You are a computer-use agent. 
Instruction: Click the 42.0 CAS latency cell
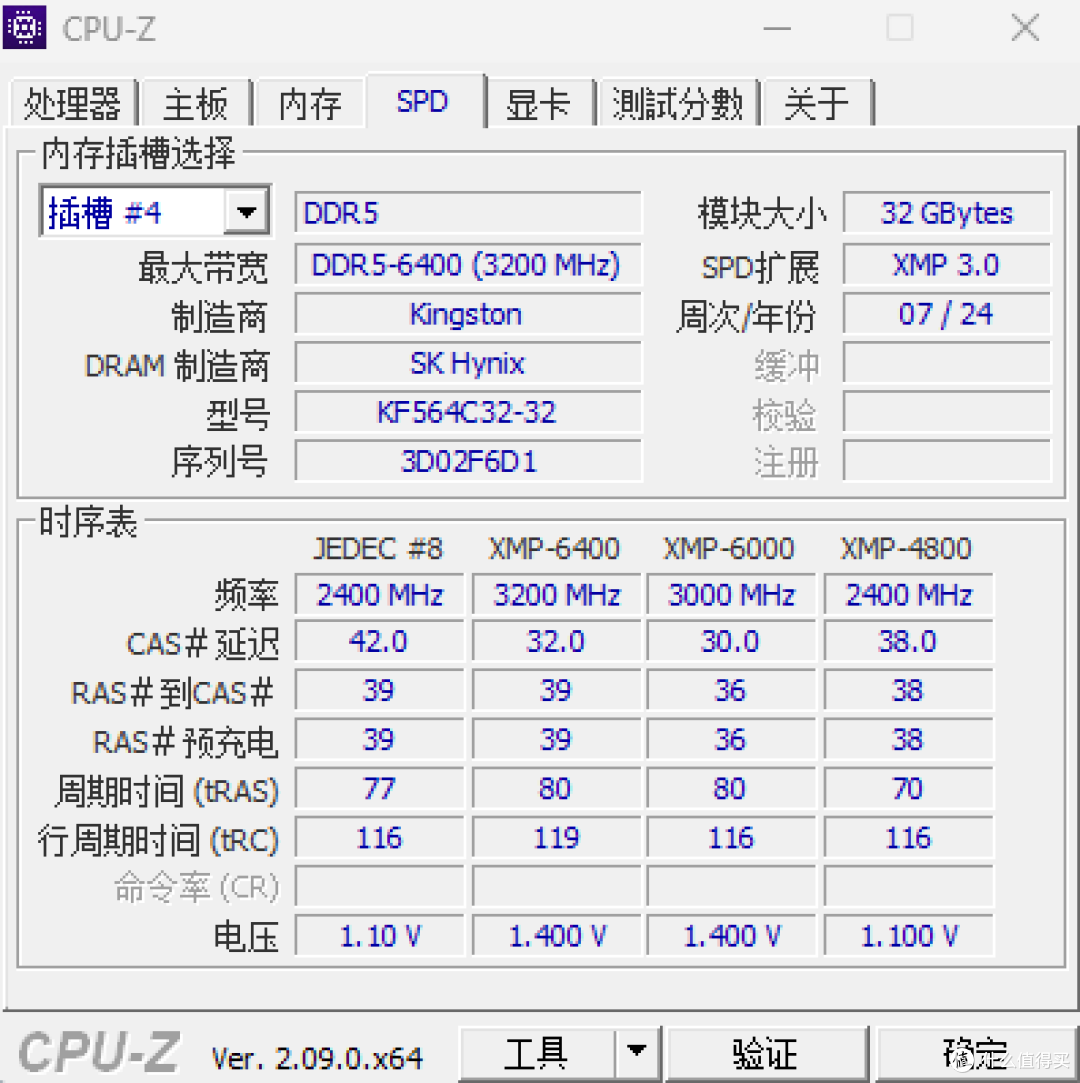379,642
